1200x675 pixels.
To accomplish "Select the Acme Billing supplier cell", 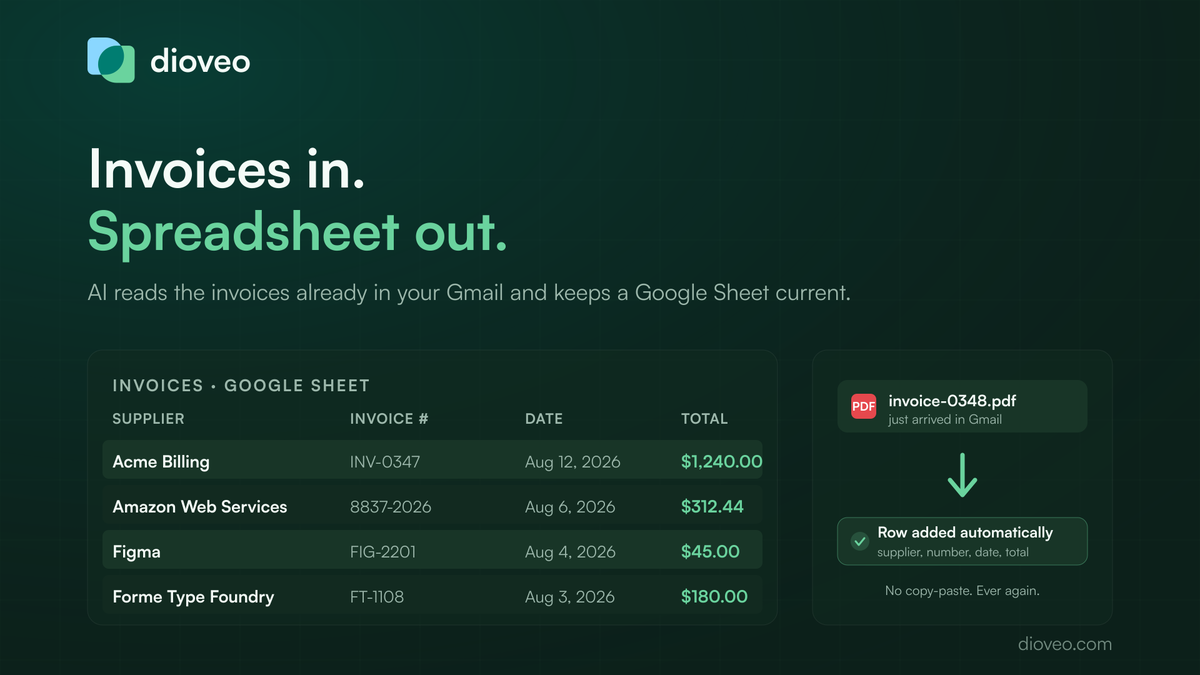I will (161, 462).
